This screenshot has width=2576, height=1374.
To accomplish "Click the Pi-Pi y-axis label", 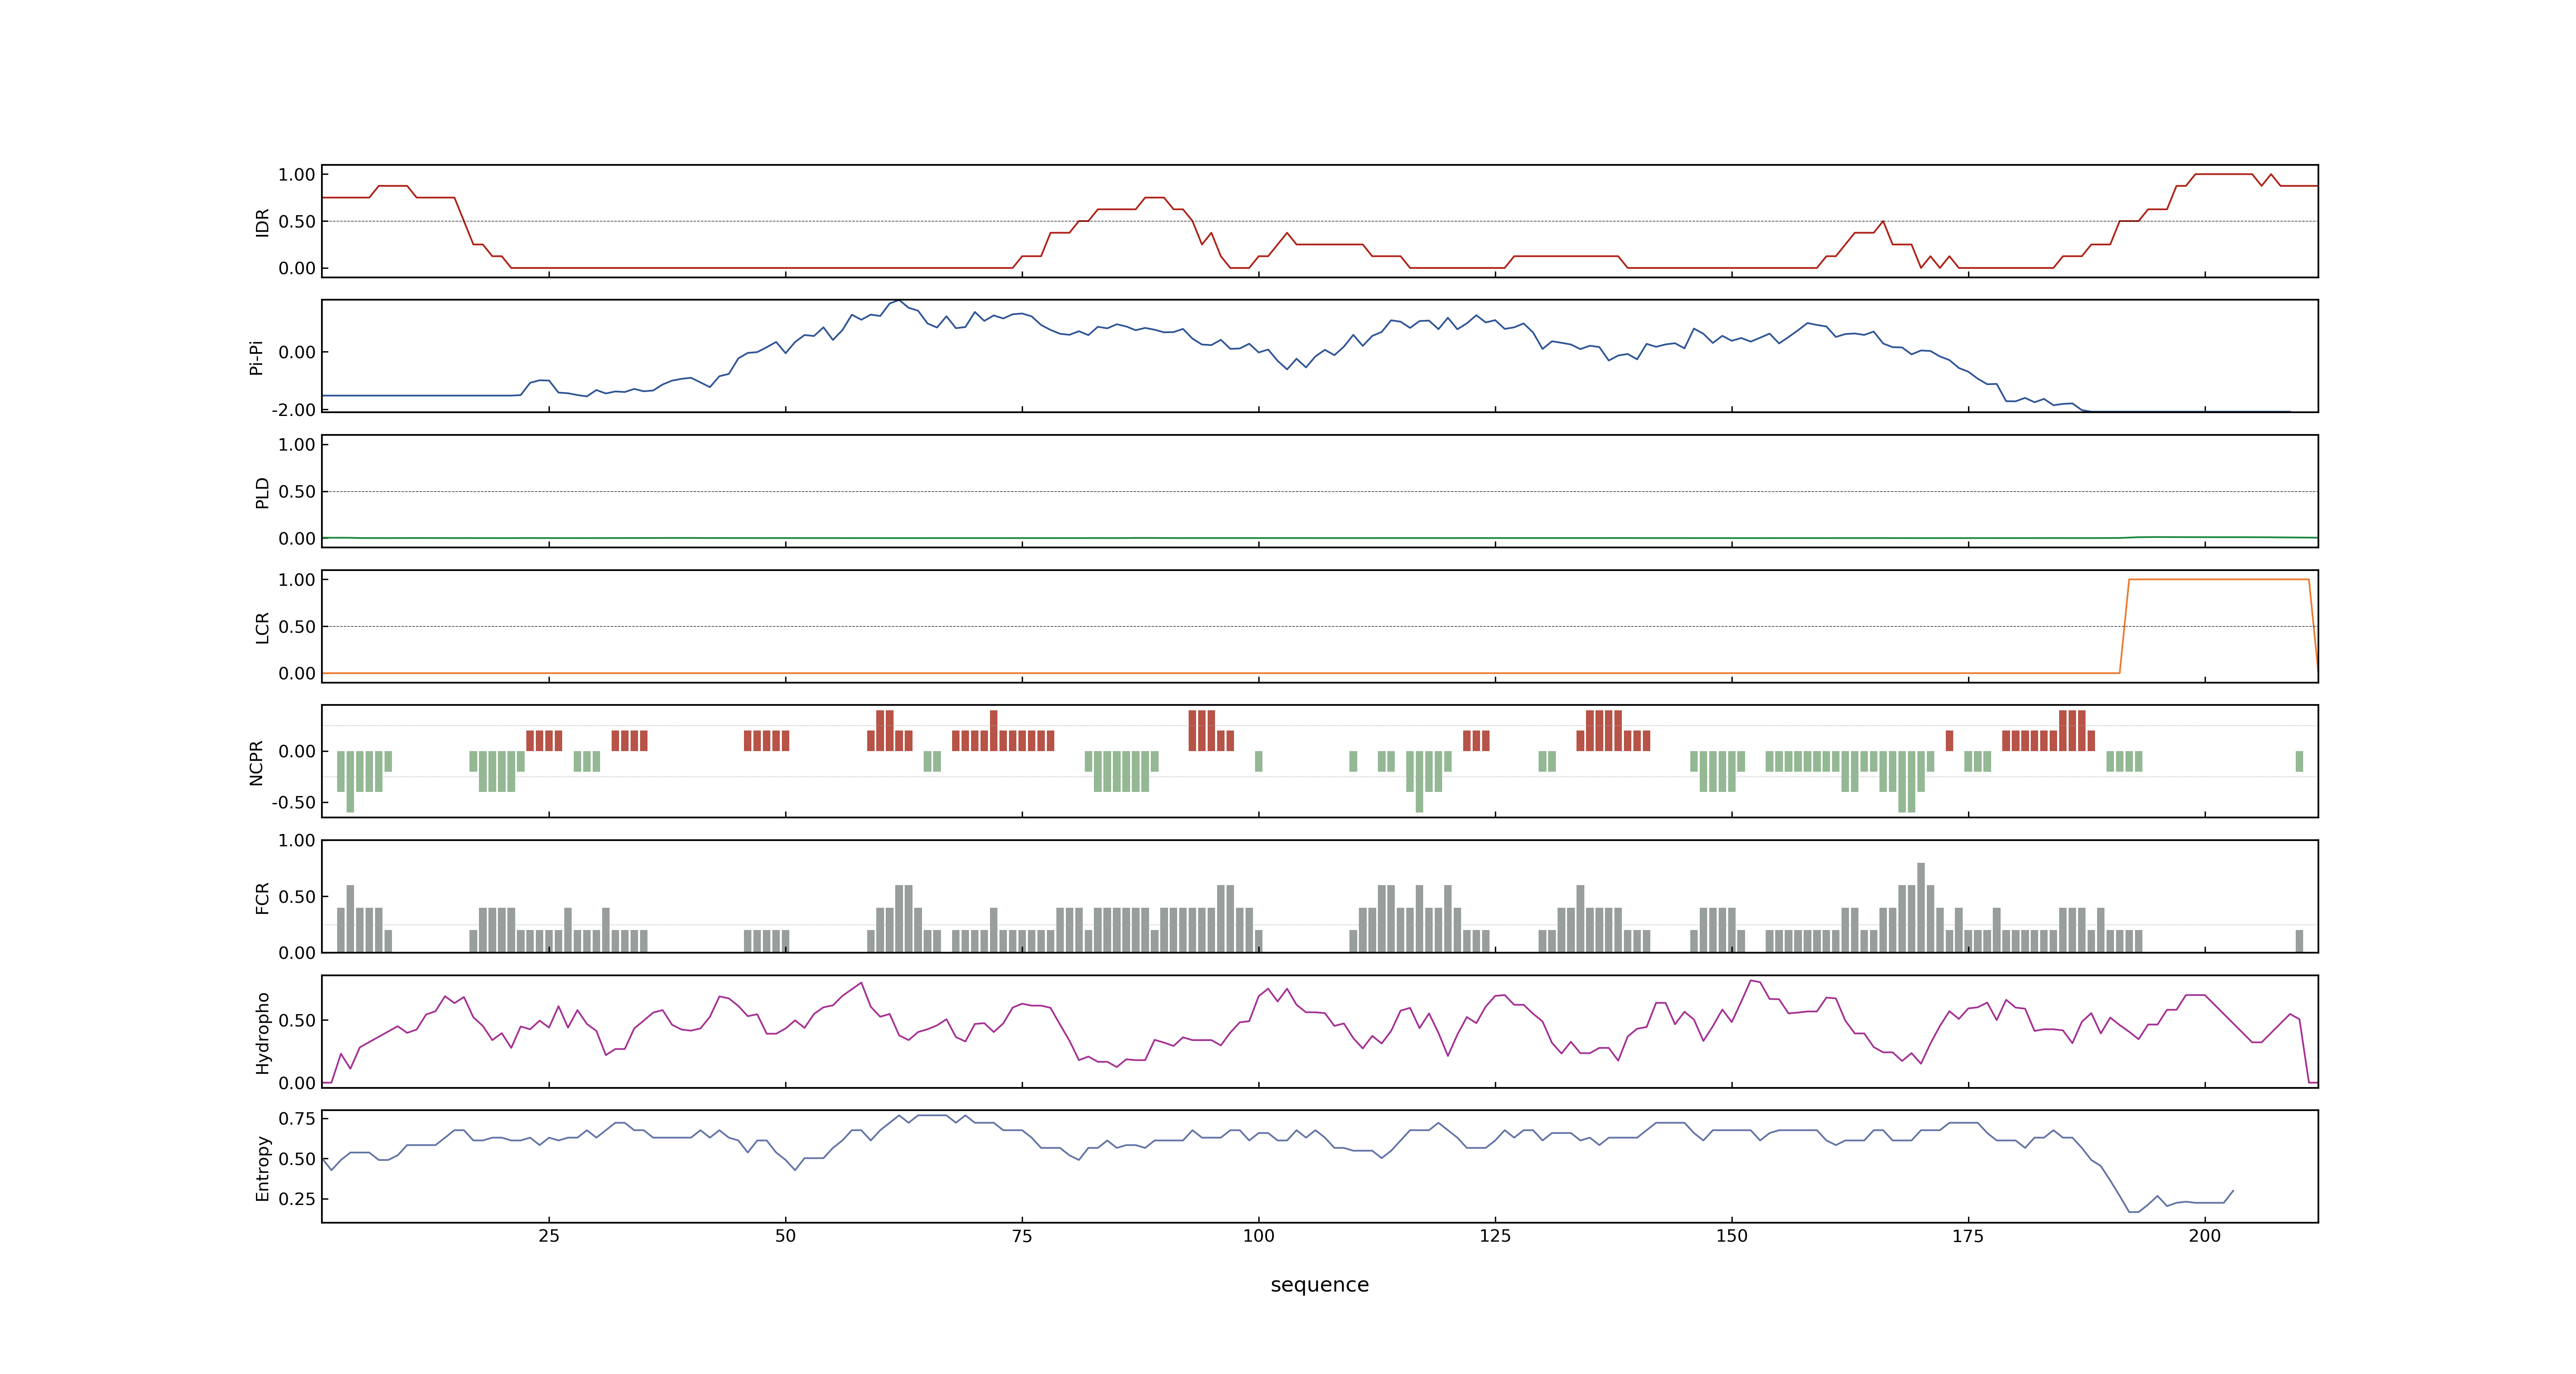I will click(x=256, y=357).
